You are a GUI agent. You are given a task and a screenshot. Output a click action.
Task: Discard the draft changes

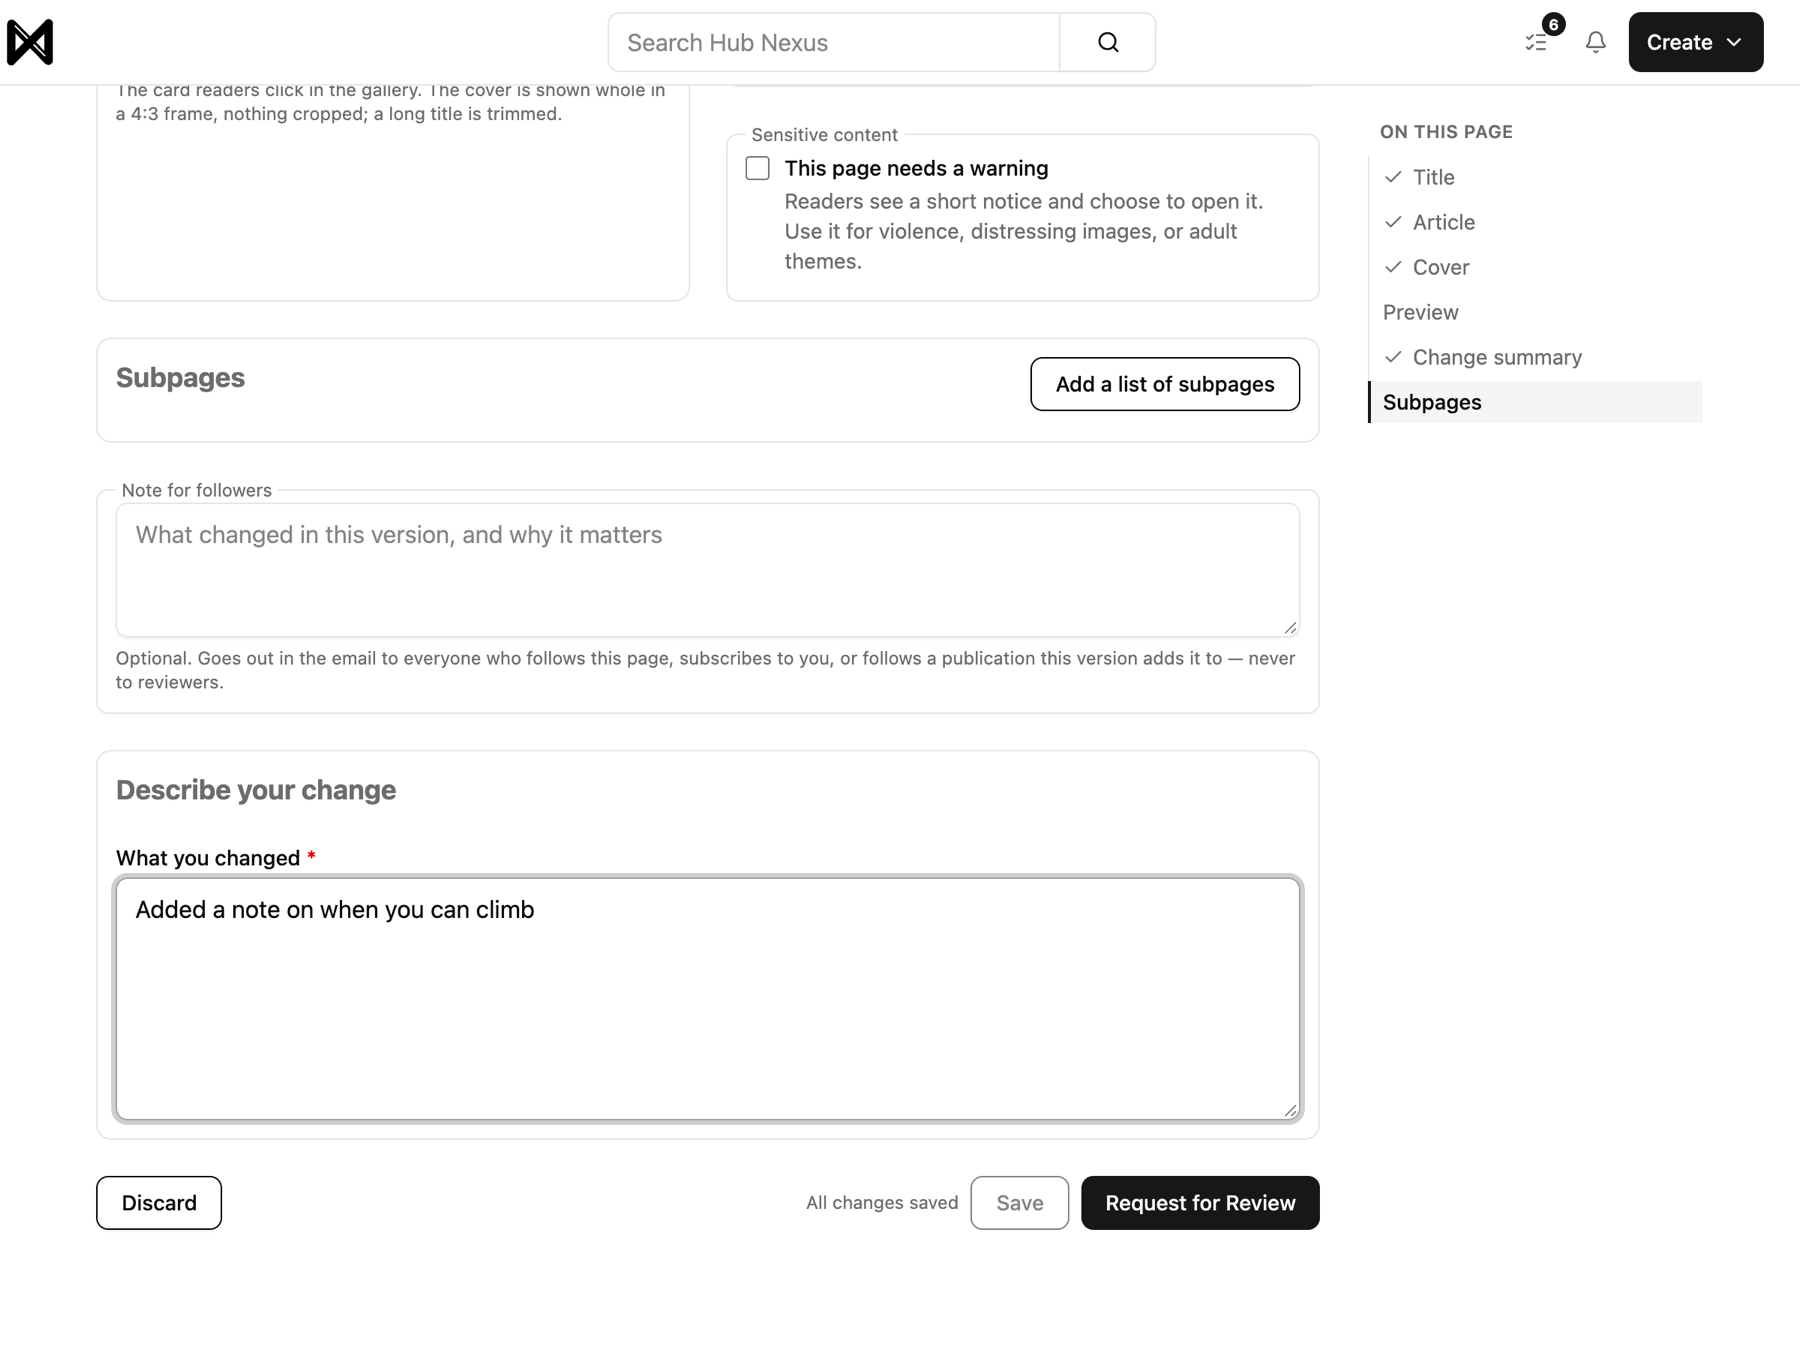click(159, 1203)
